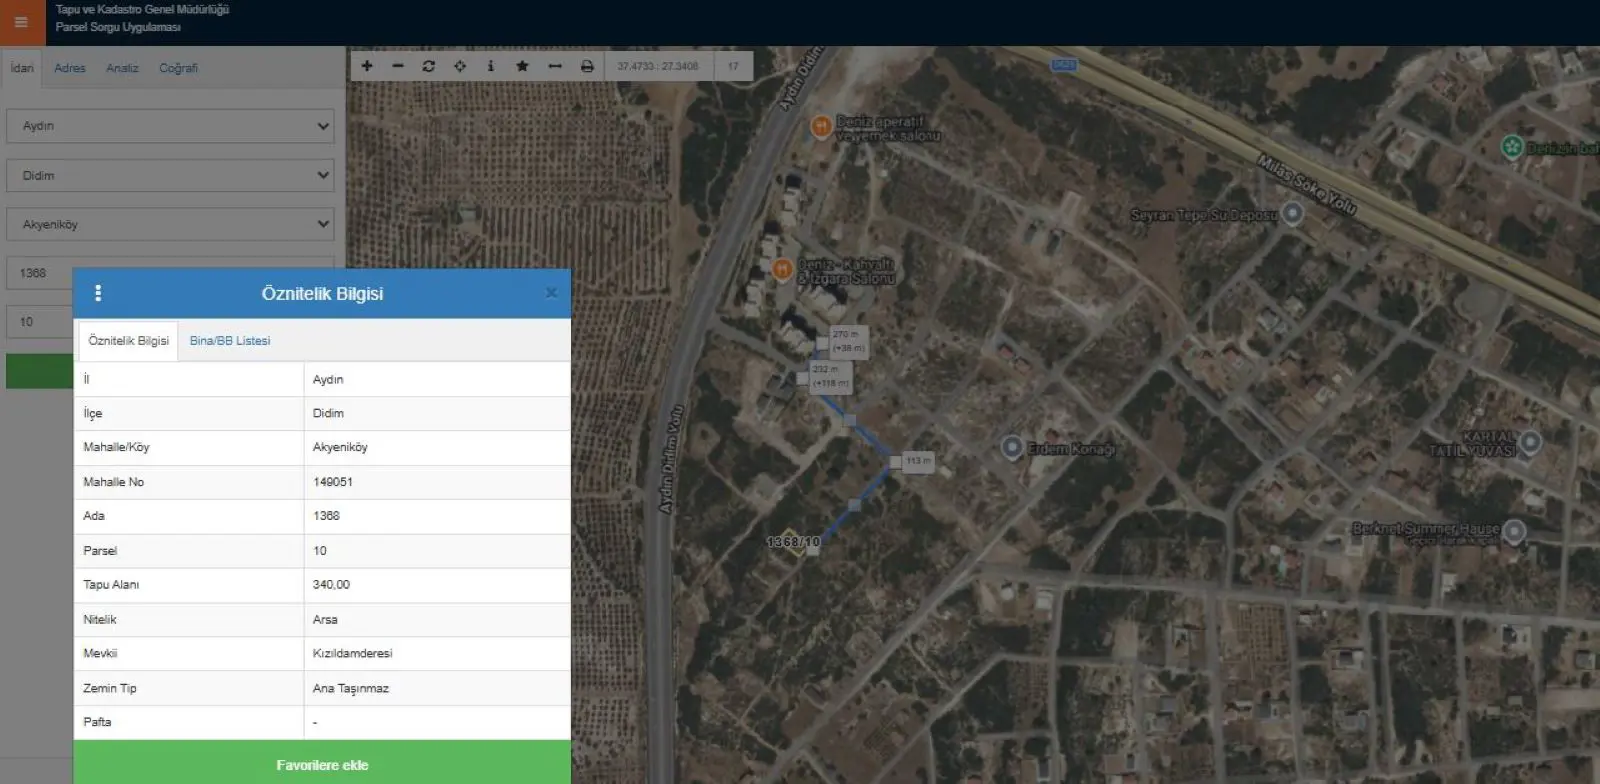Click the zoom level value 17
1600x784 pixels.
click(x=733, y=66)
